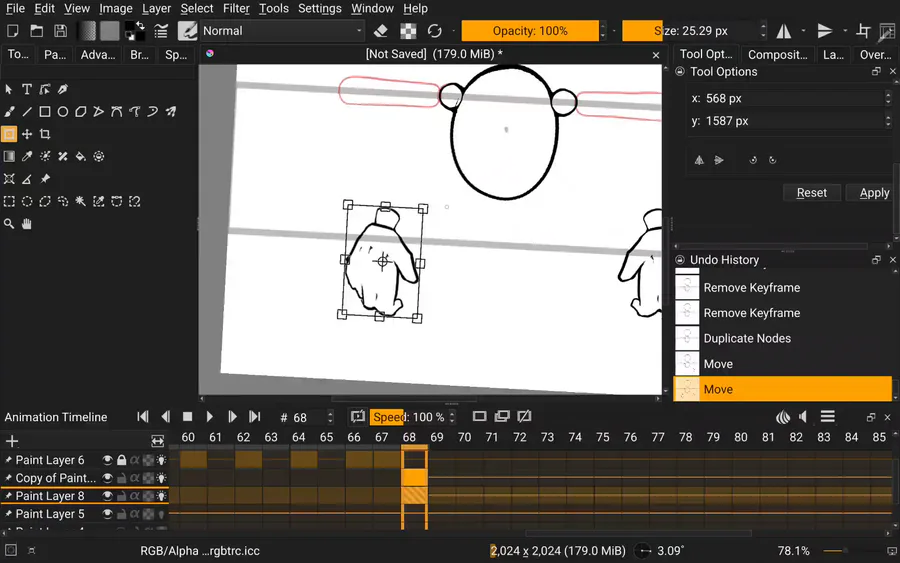Expand the reload preset dropdown arrow
Screen dimensions: 900x563
coord(453,30)
